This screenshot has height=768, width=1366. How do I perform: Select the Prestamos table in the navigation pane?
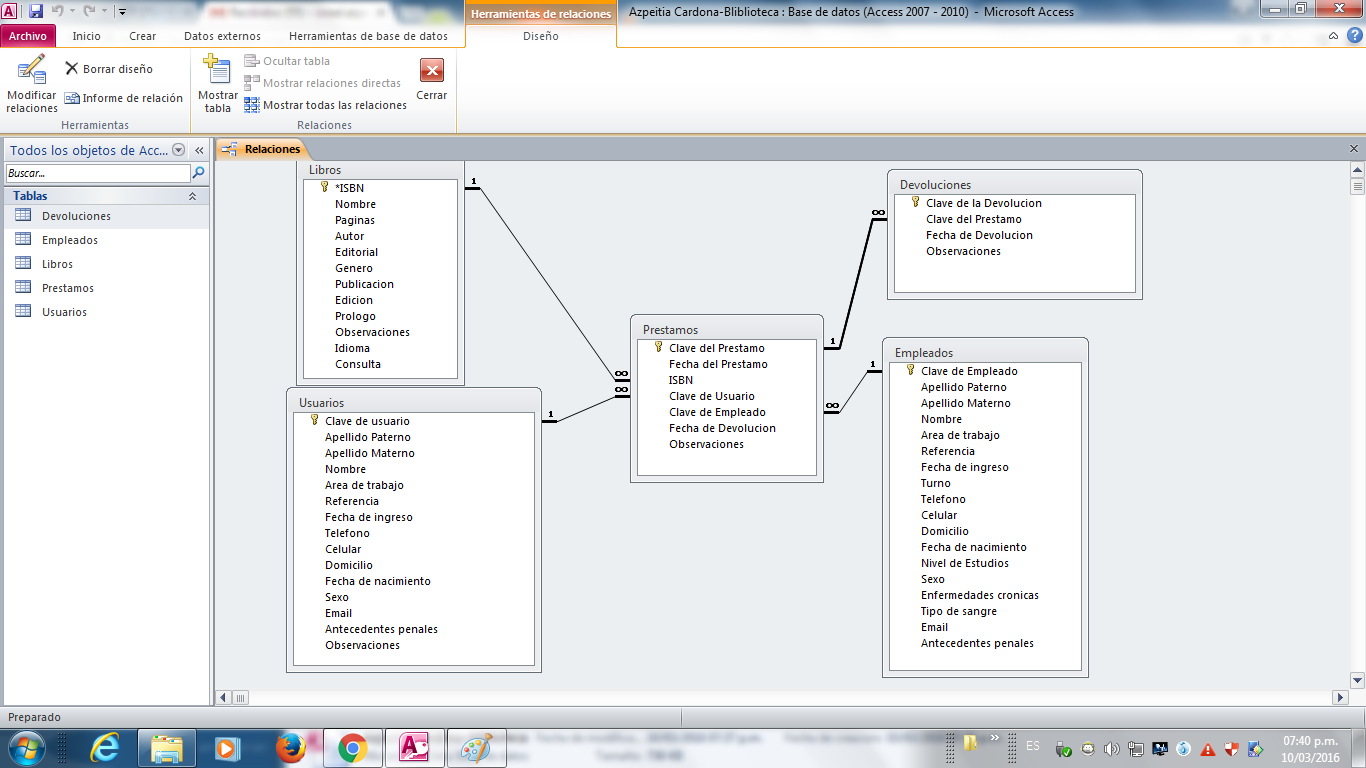click(x=68, y=288)
